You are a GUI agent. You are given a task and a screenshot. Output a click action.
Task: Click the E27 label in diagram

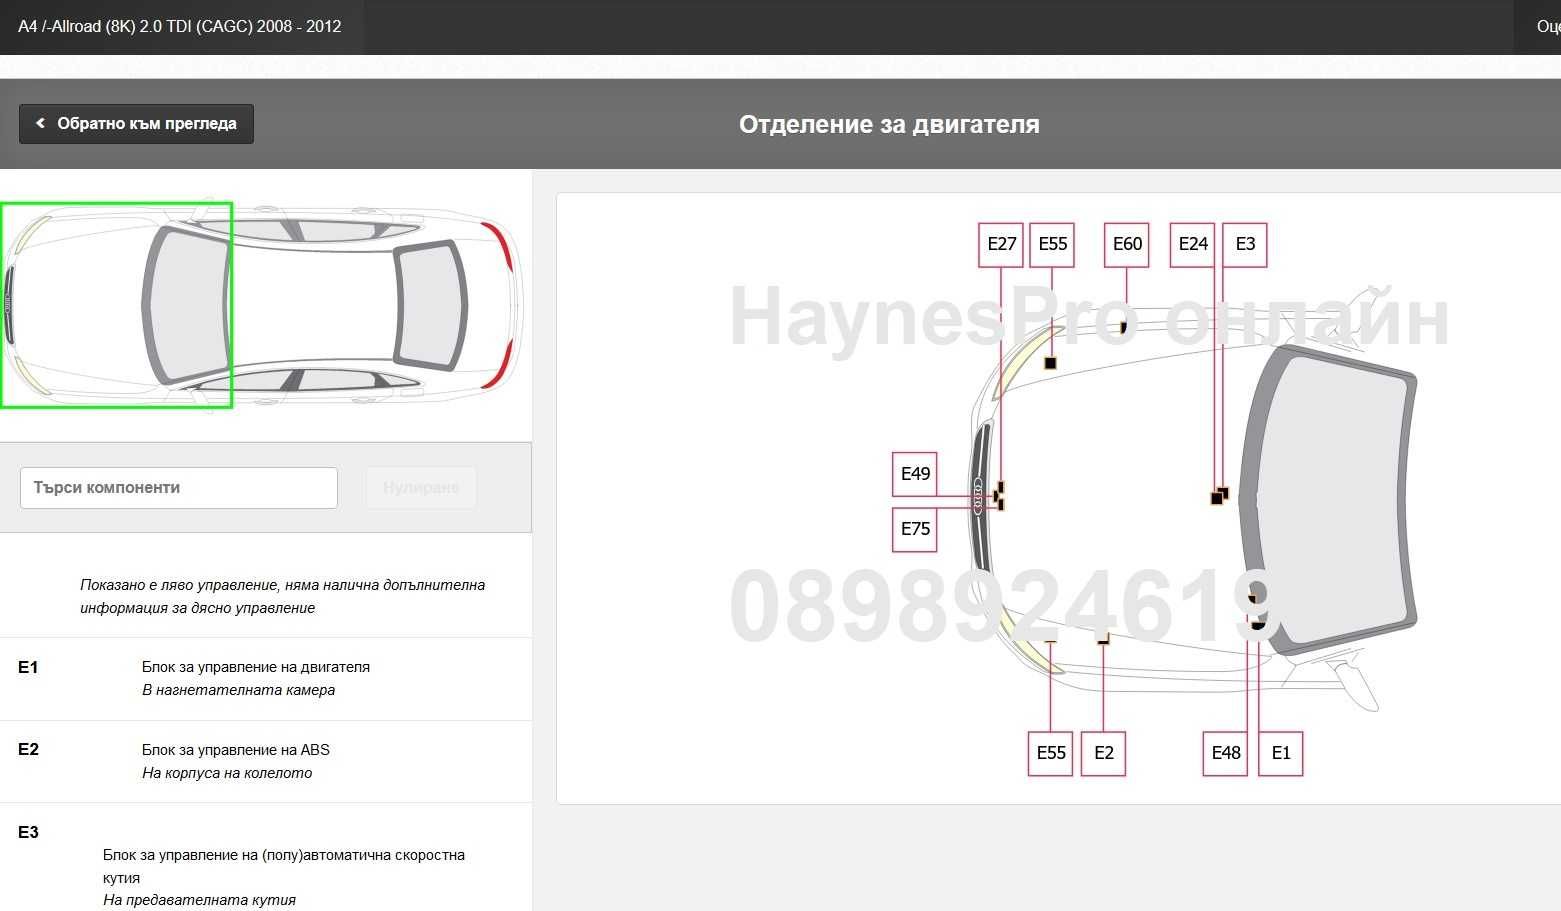[x=1001, y=244]
